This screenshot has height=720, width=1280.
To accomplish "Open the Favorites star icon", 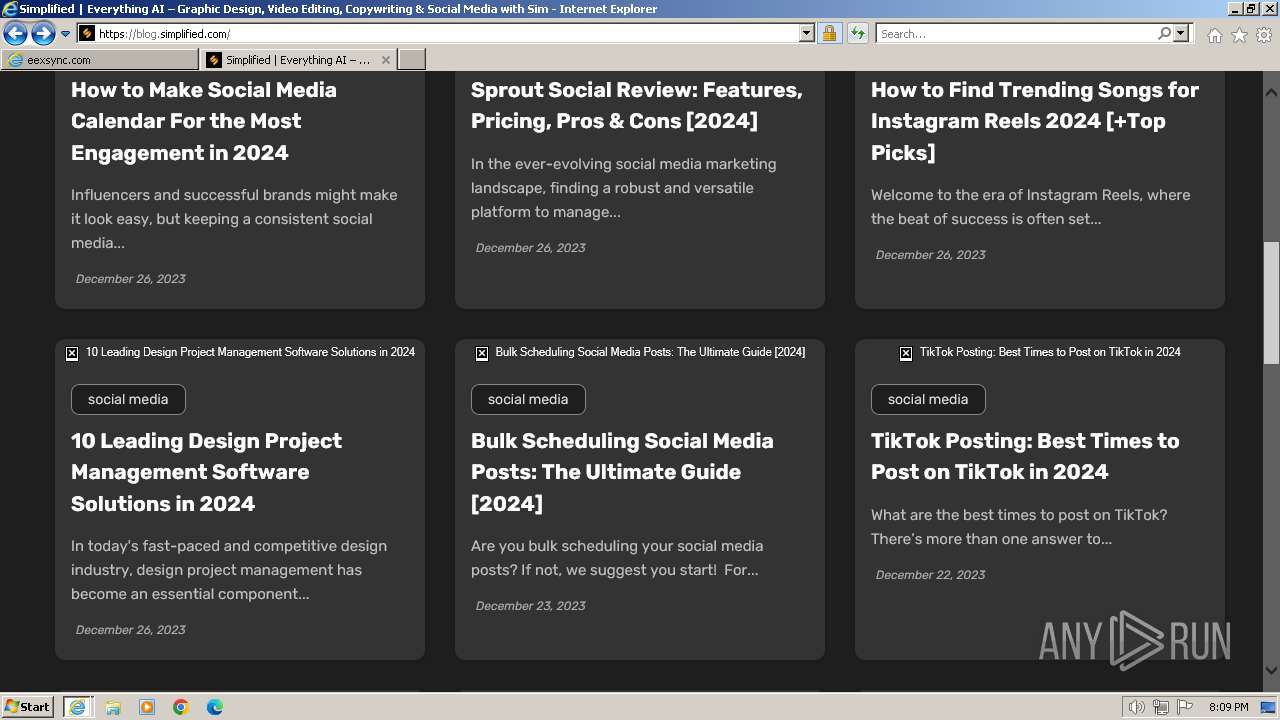I will [1239, 35].
